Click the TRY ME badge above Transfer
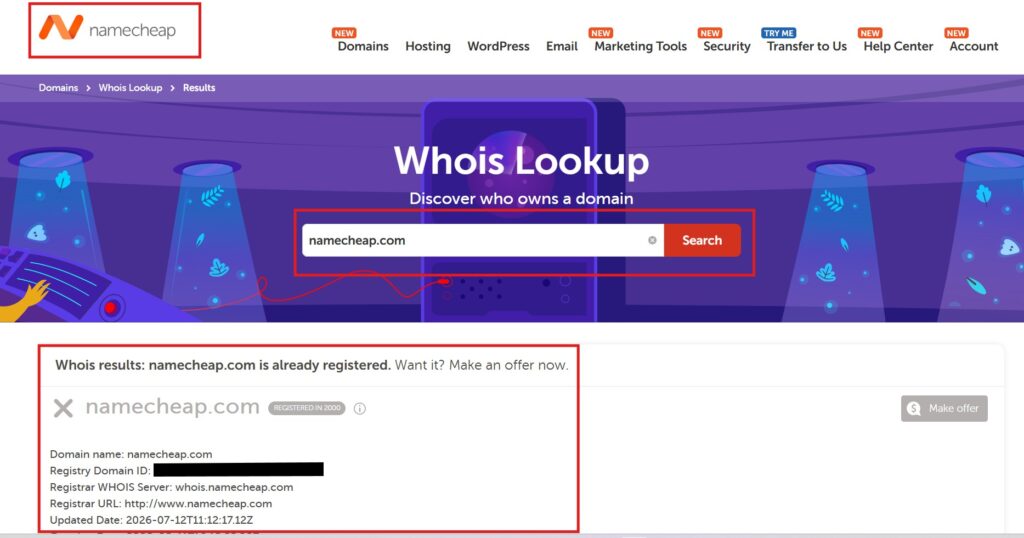Viewport: 1024px width, 538px height. pos(778,33)
